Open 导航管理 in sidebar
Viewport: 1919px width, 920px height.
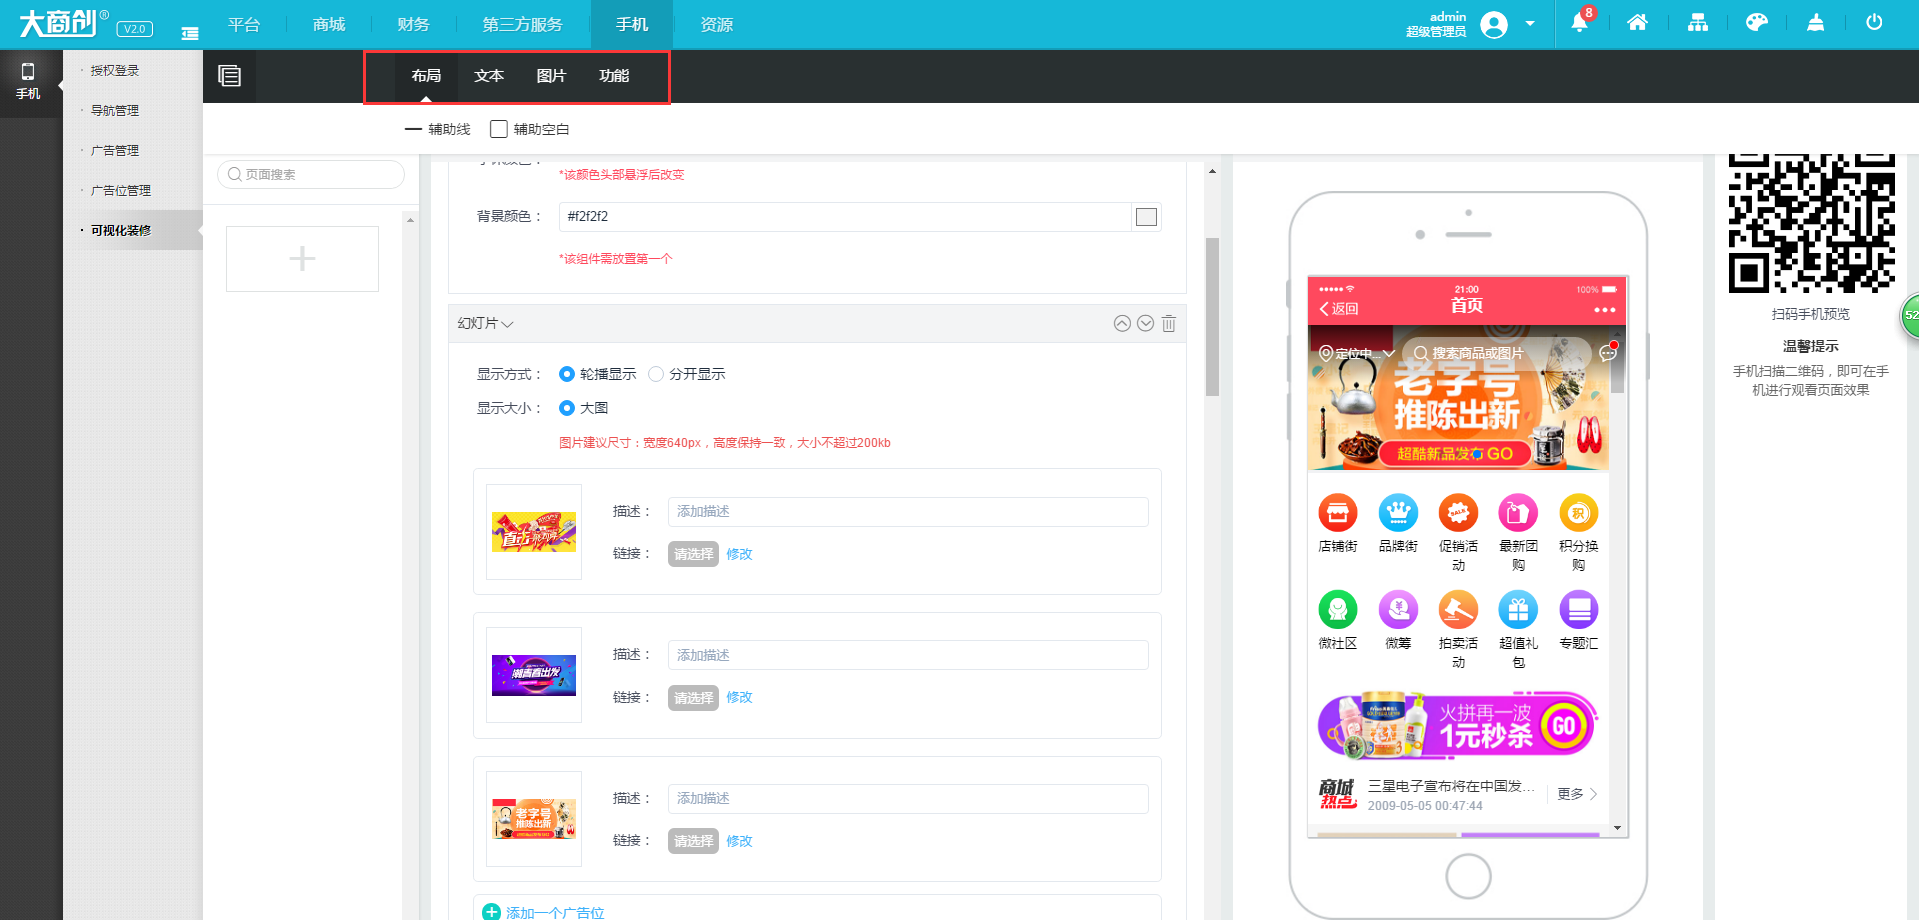(x=115, y=110)
